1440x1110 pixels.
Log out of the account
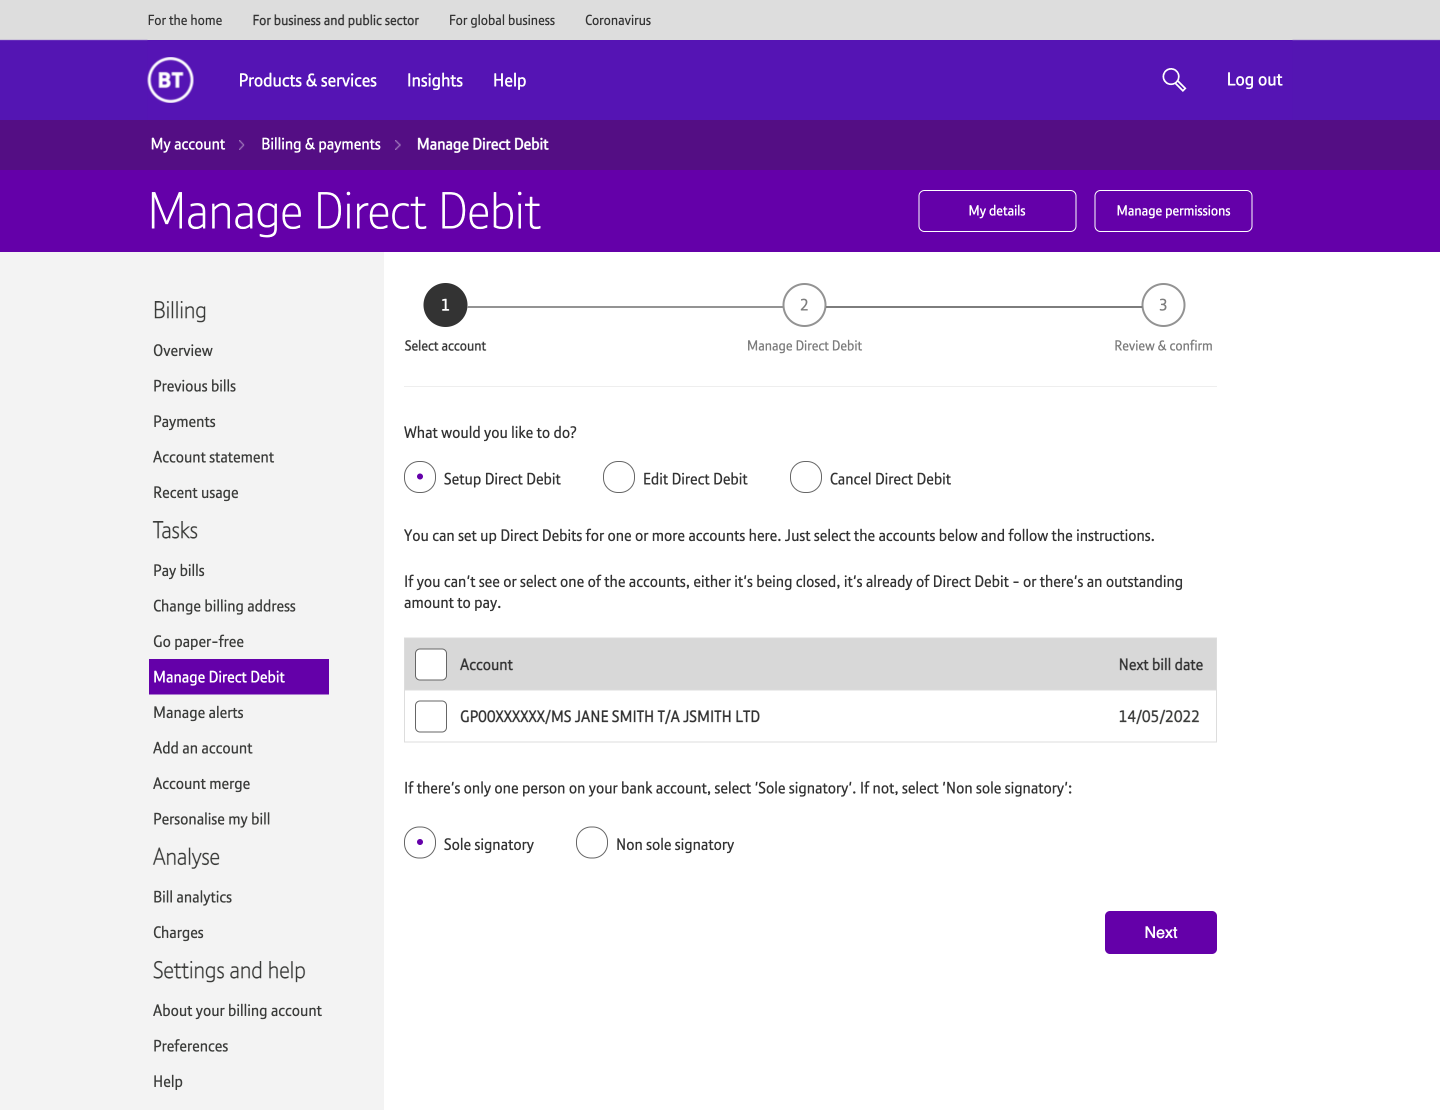click(x=1254, y=80)
